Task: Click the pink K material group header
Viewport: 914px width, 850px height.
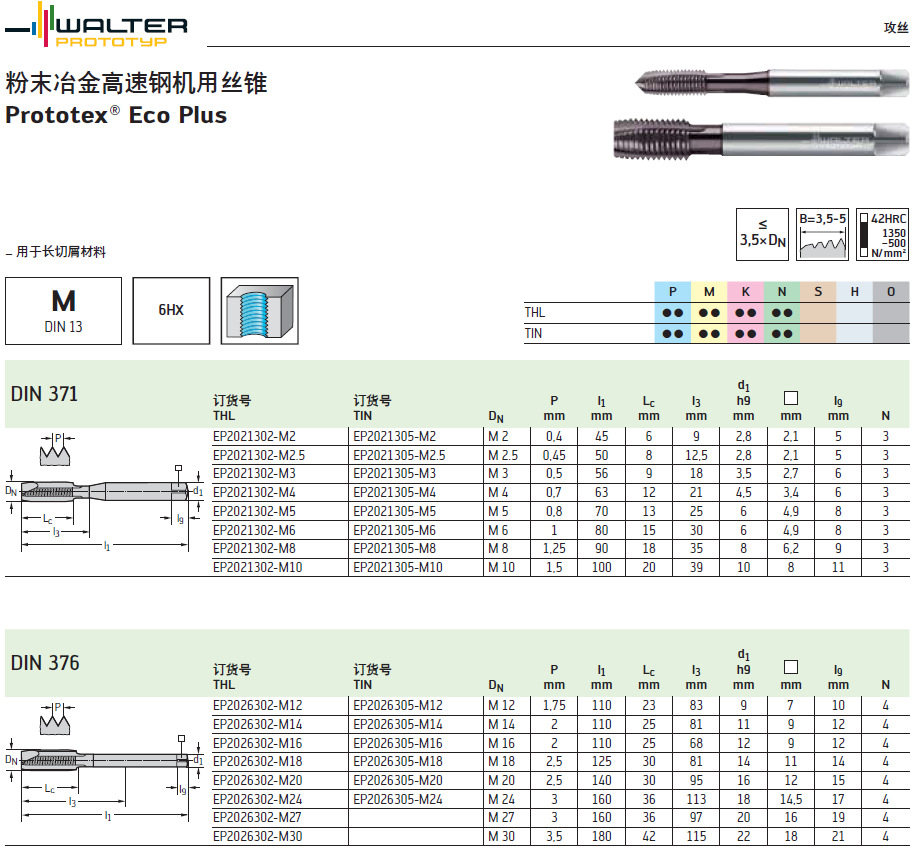Action: click(746, 291)
